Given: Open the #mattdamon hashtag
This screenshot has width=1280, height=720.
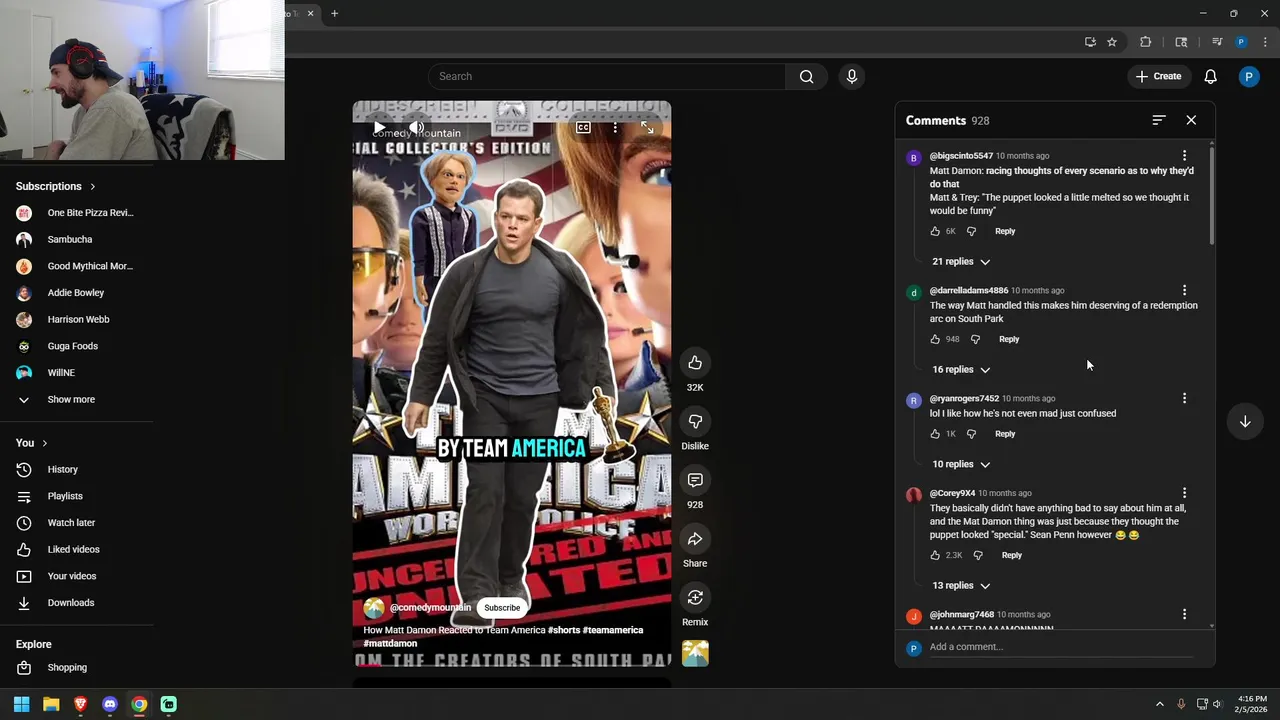Looking at the screenshot, I should [390, 644].
